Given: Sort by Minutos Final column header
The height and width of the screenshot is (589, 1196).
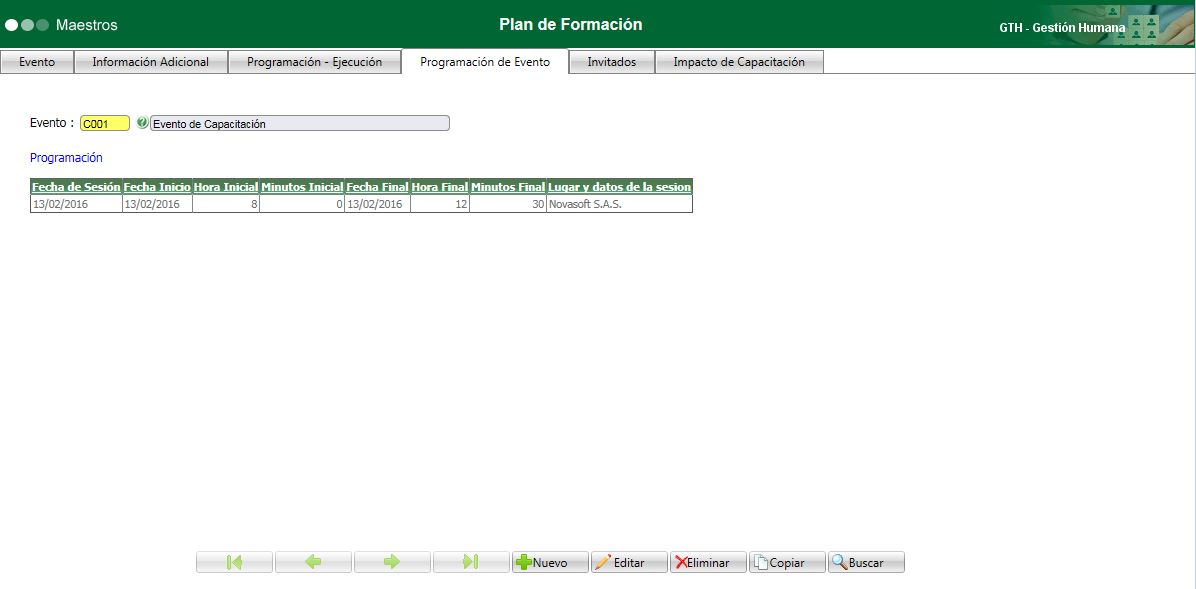Looking at the screenshot, I should 508,187.
